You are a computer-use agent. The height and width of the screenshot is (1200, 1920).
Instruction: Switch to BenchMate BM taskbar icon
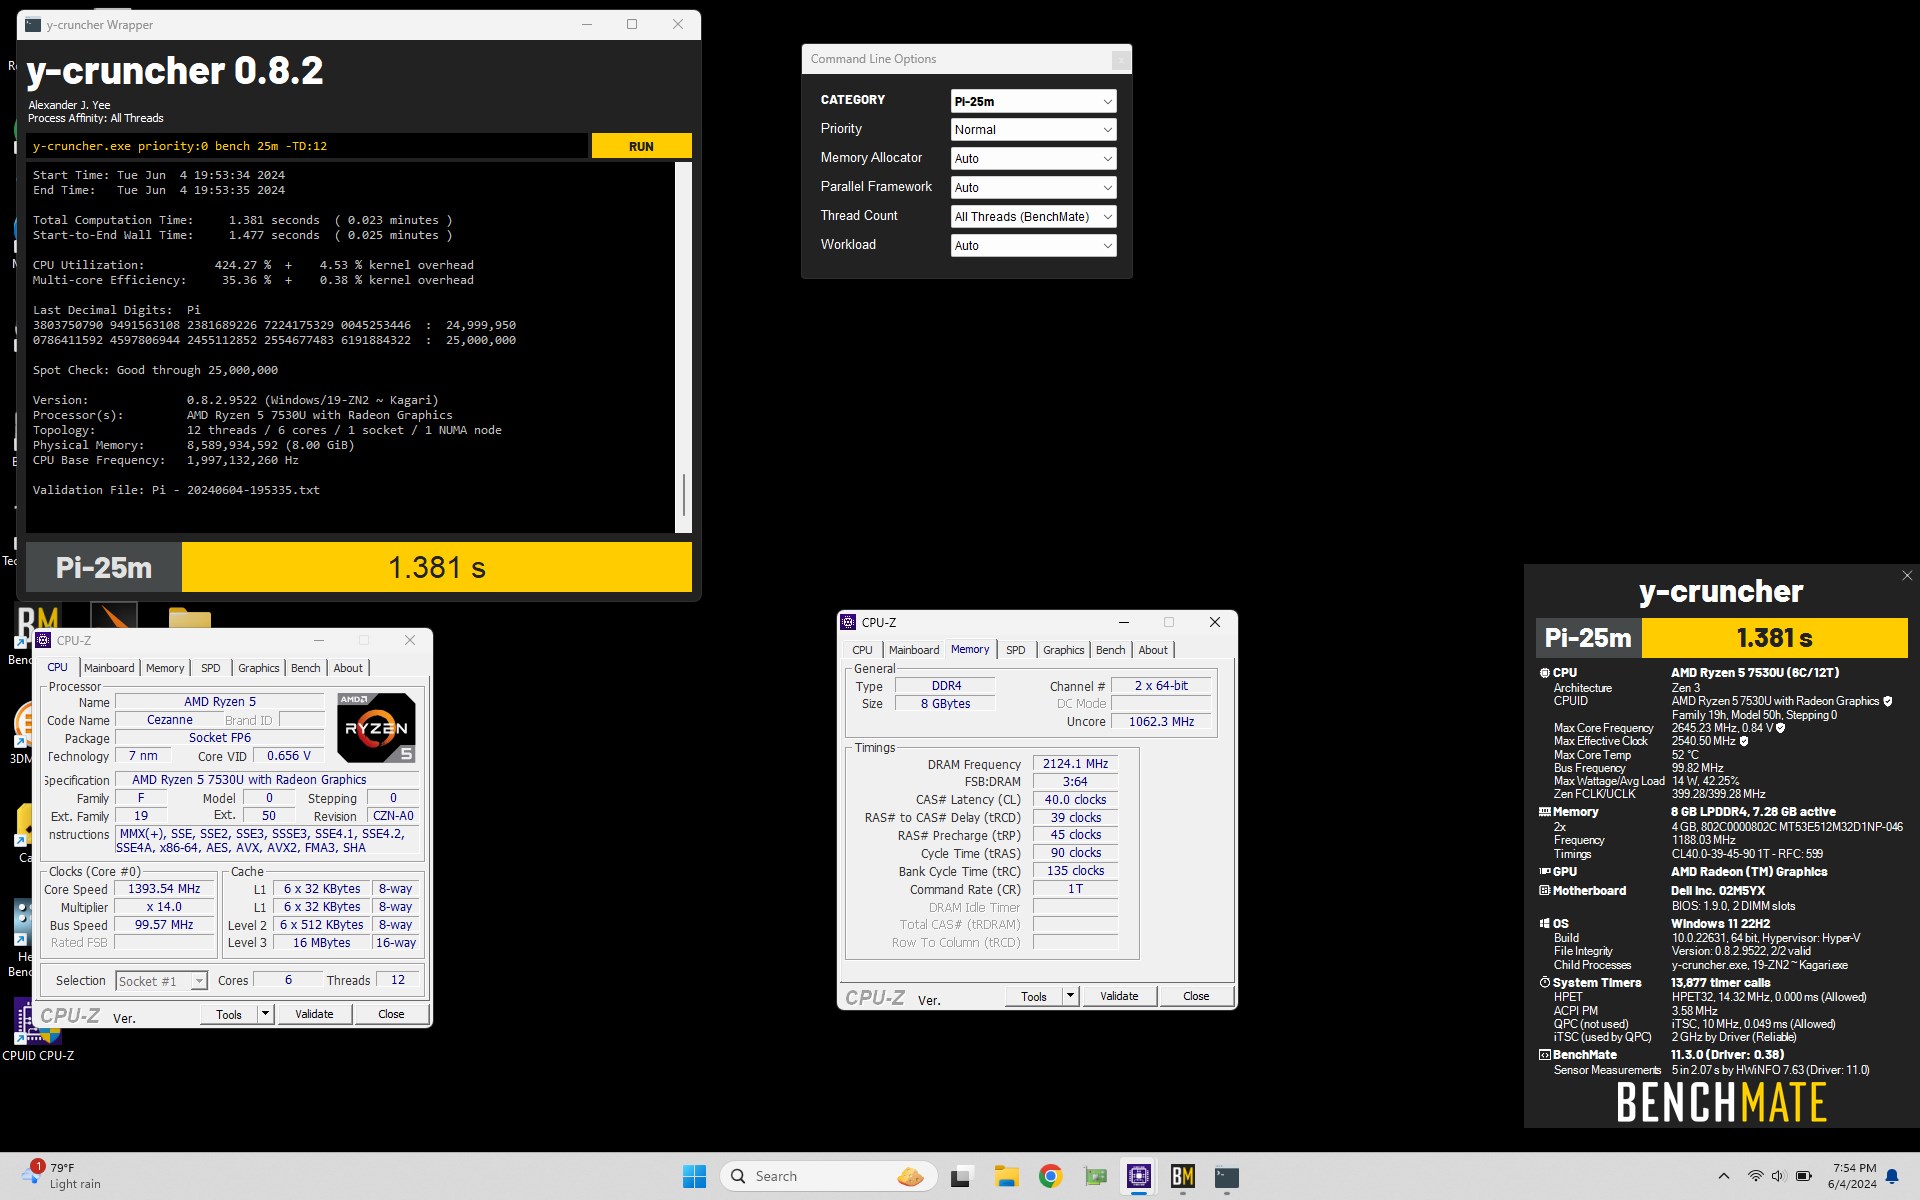[1183, 1177]
